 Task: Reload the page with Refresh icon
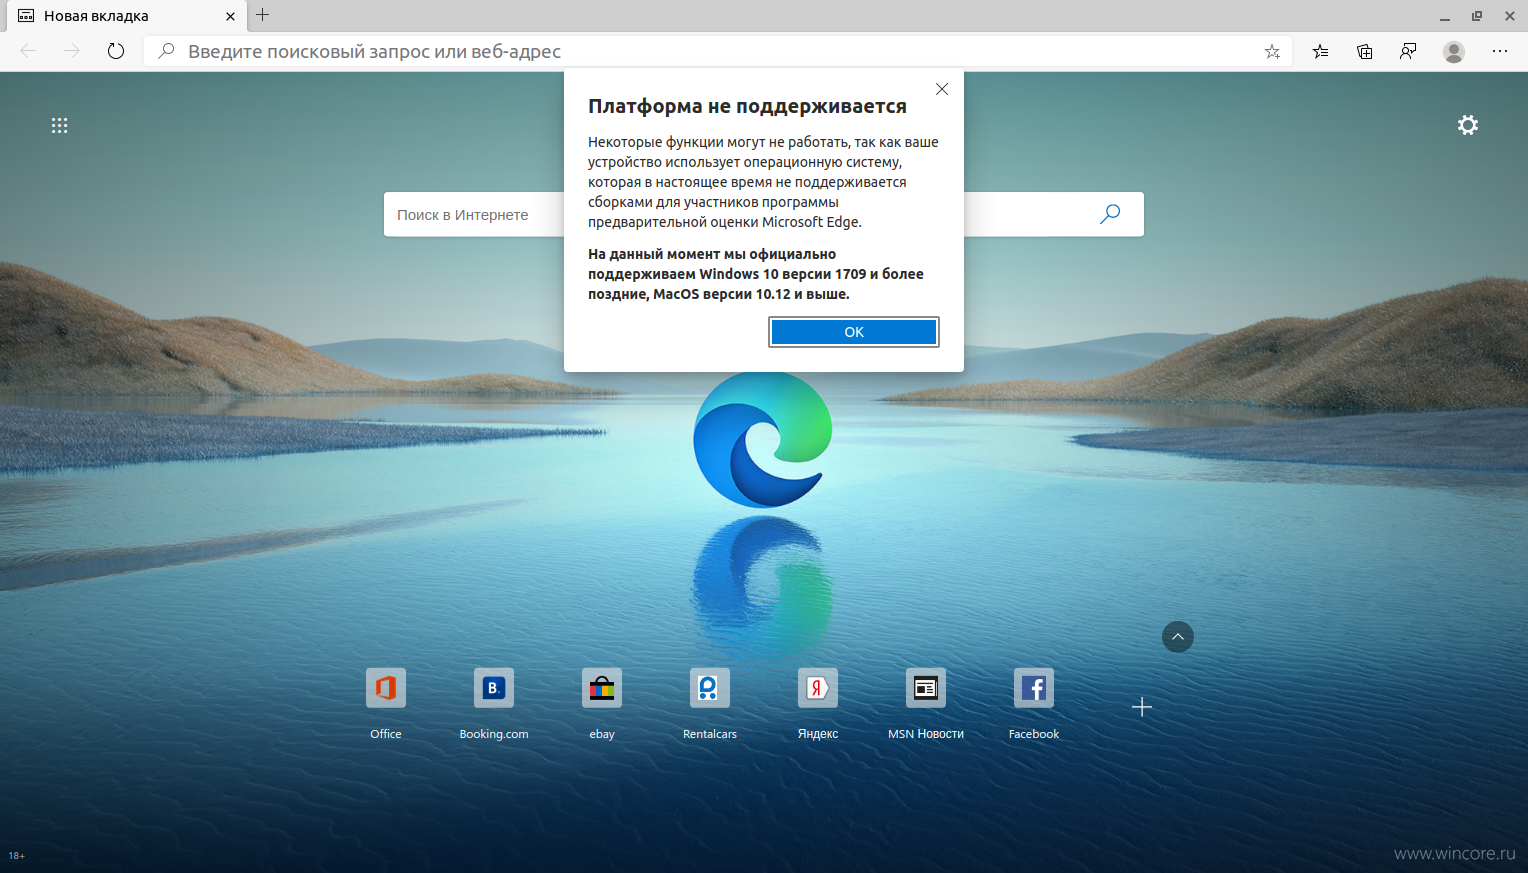(116, 51)
